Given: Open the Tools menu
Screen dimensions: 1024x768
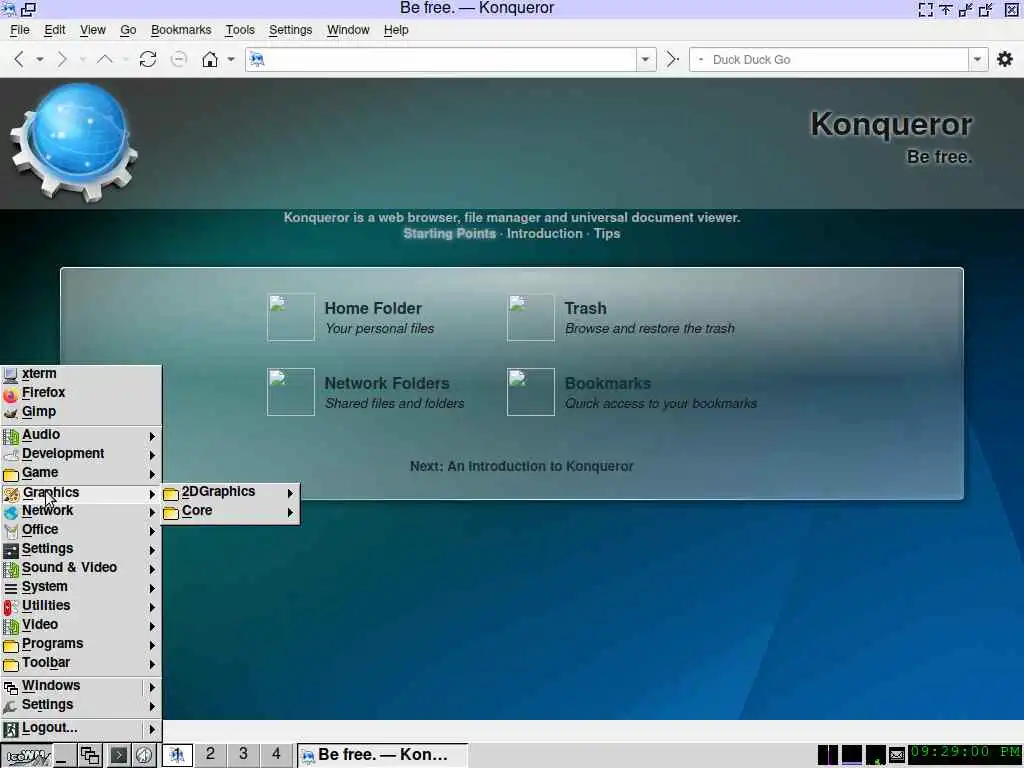Looking at the screenshot, I should tap(240, 30).
